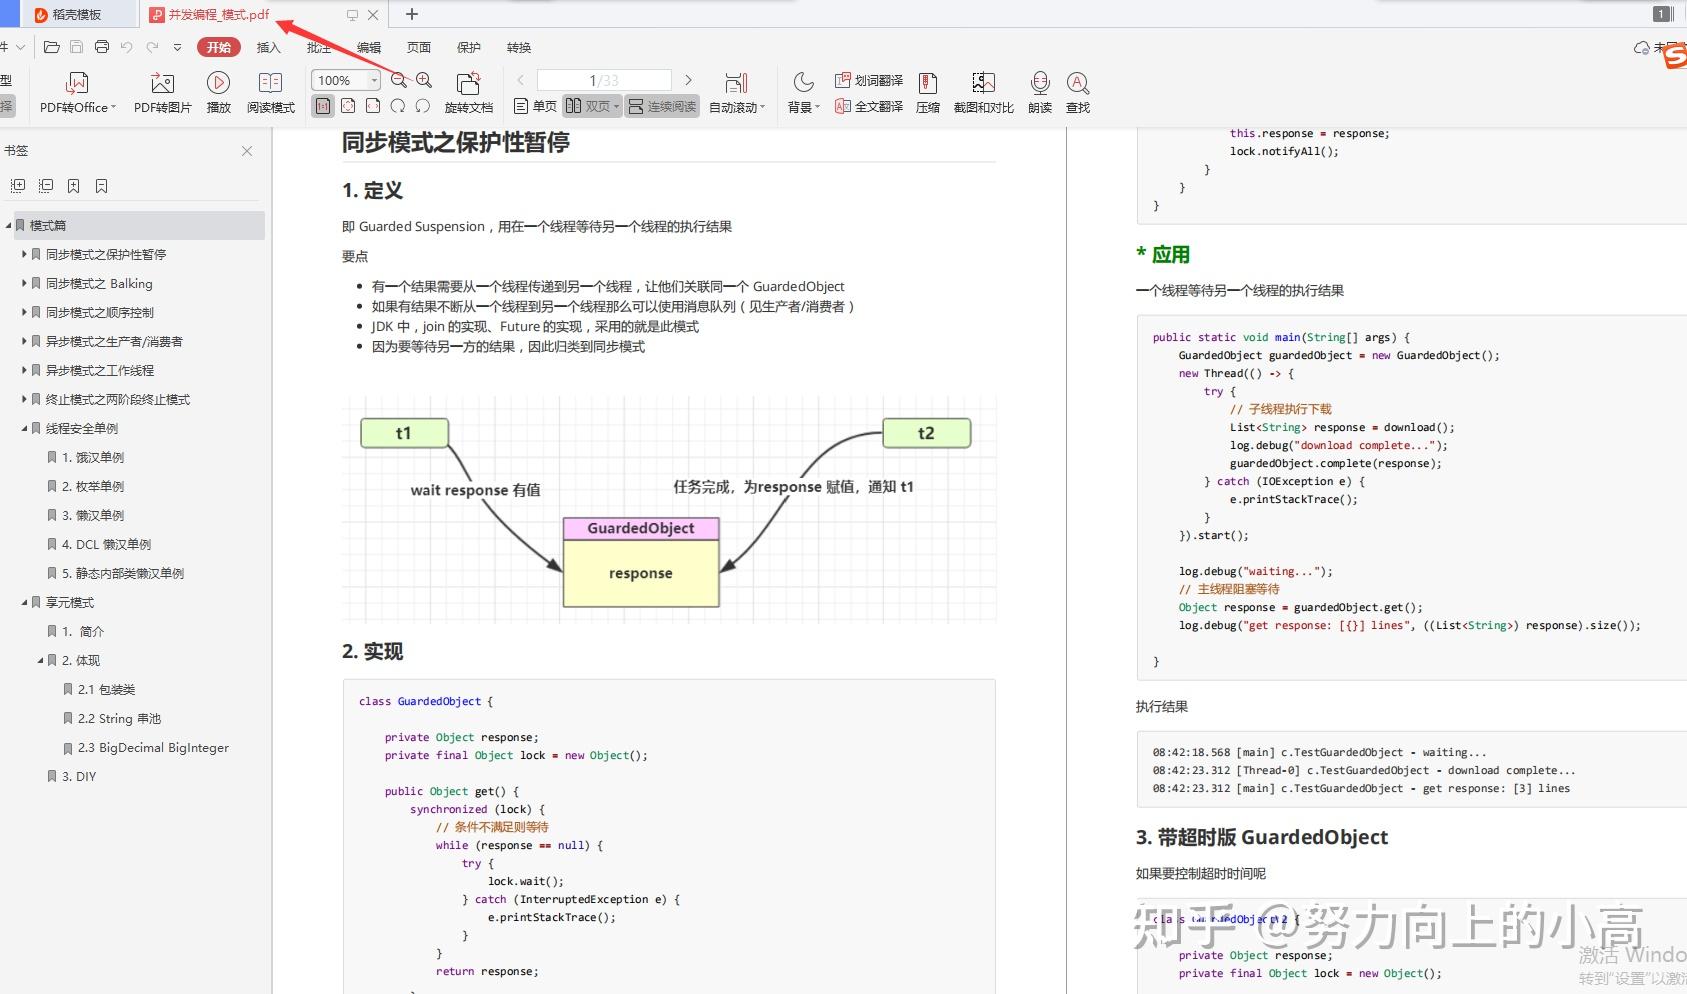Open the 转换 ribbon tab

(519, 47)
